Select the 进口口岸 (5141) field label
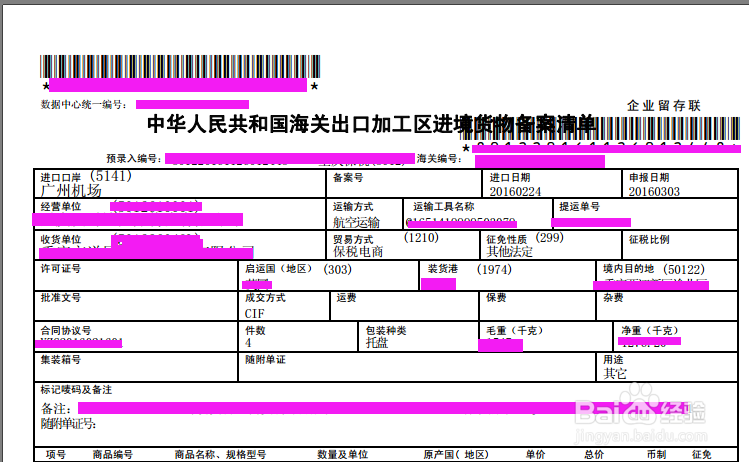The image size is (749, 462). [x=86, y=177]
